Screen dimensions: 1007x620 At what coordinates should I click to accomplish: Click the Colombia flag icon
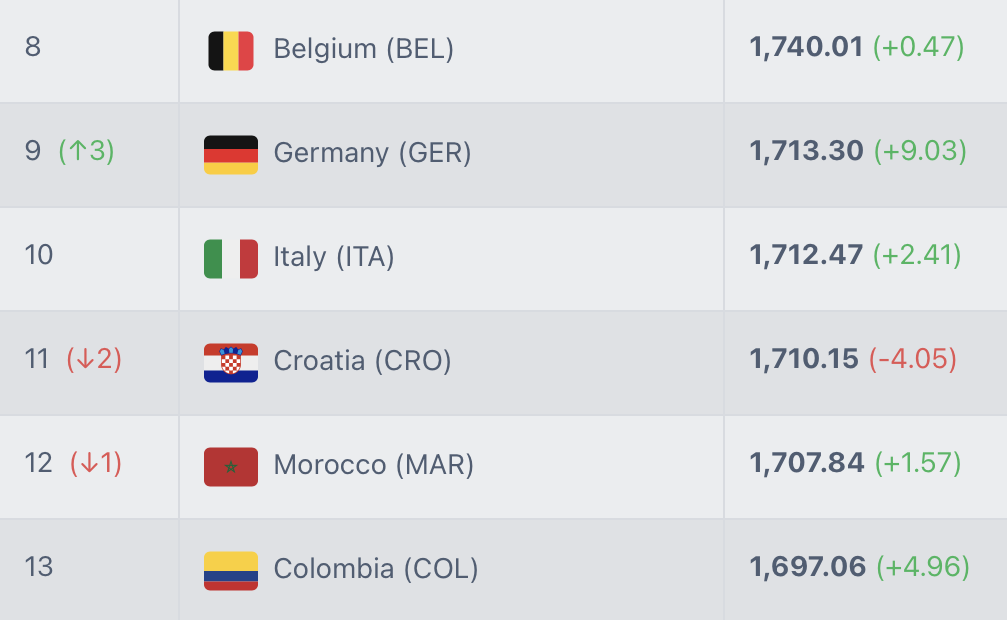230,570
